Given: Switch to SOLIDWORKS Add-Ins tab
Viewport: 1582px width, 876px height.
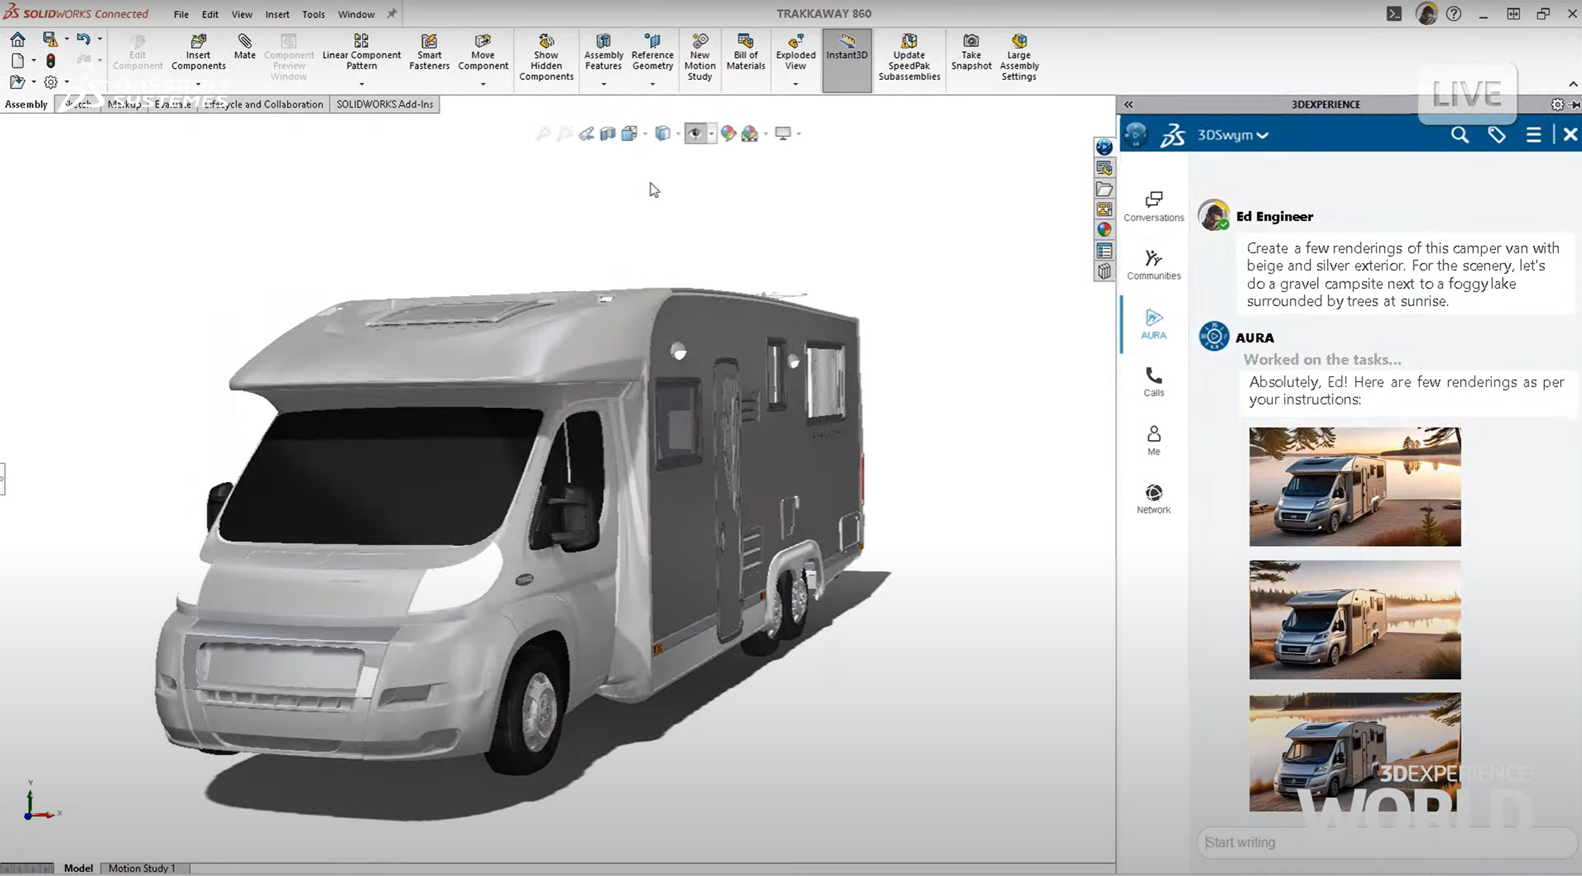Looking at the screenshot, I should click(x=384, y=104).
